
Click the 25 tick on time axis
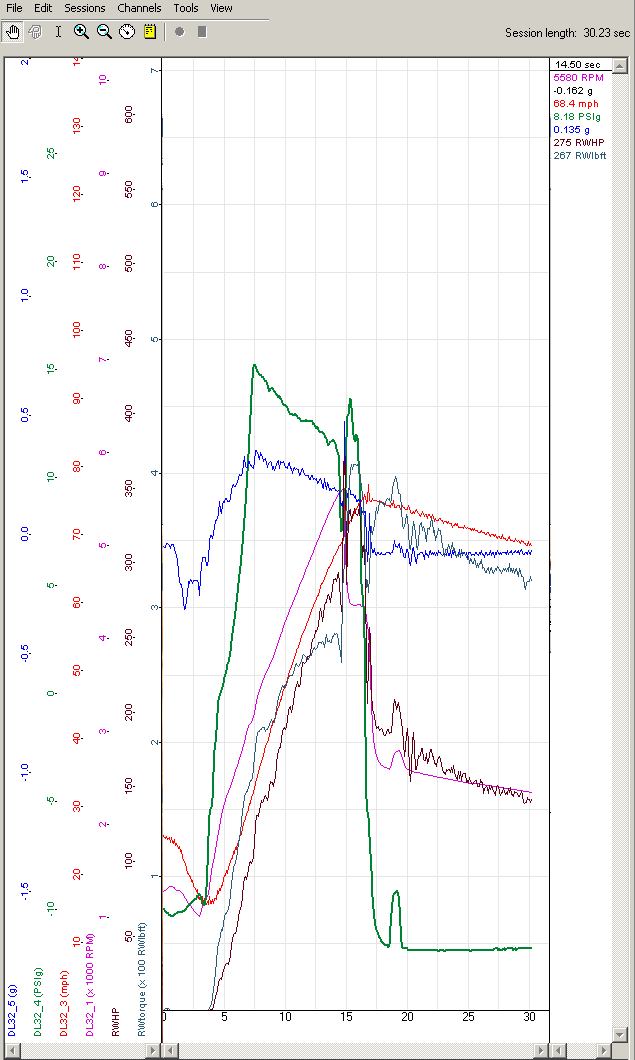click(468, 1017)
